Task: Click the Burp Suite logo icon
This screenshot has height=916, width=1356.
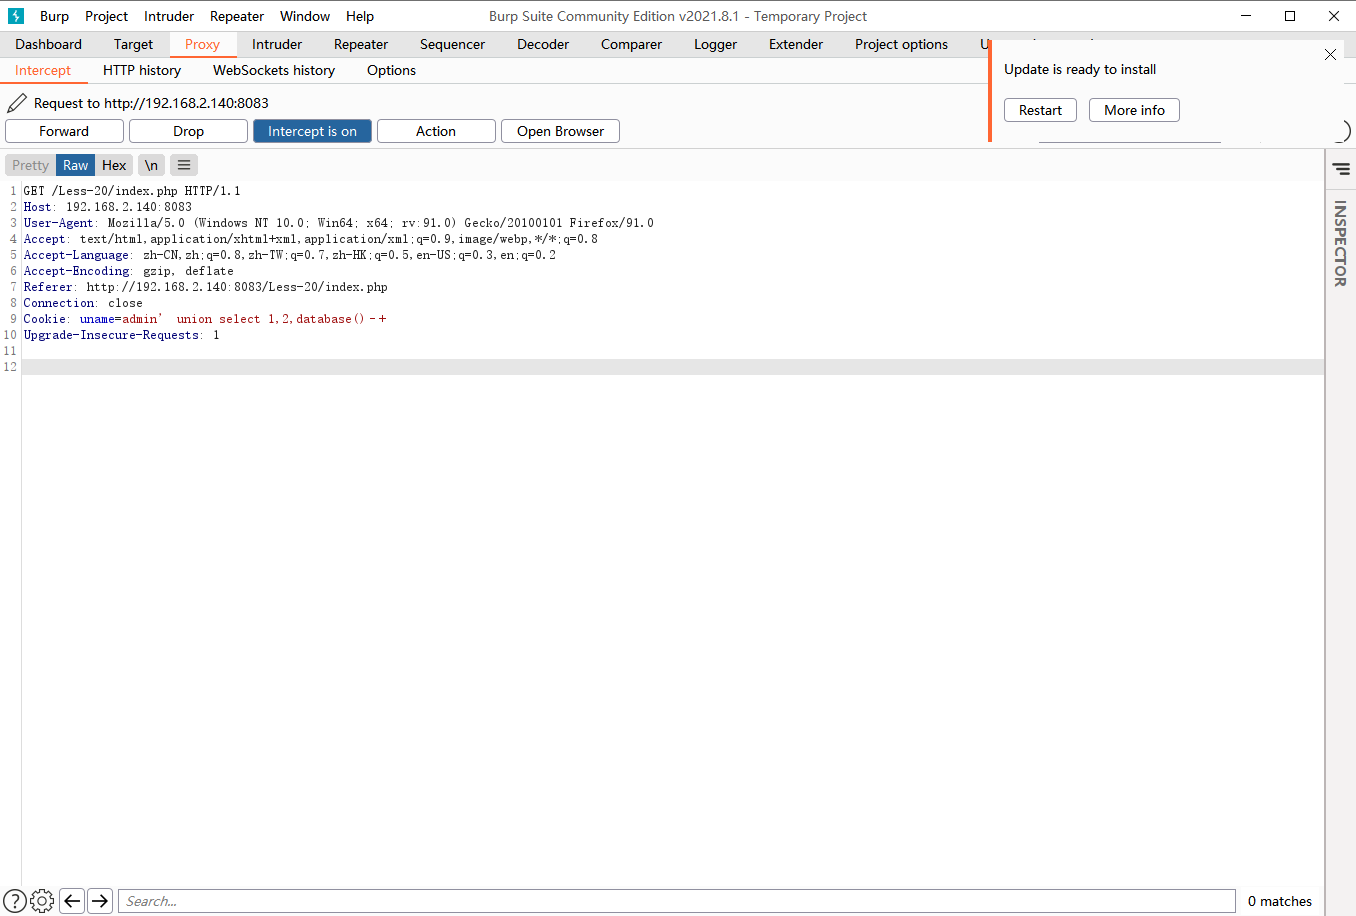Action: [15, 16]
